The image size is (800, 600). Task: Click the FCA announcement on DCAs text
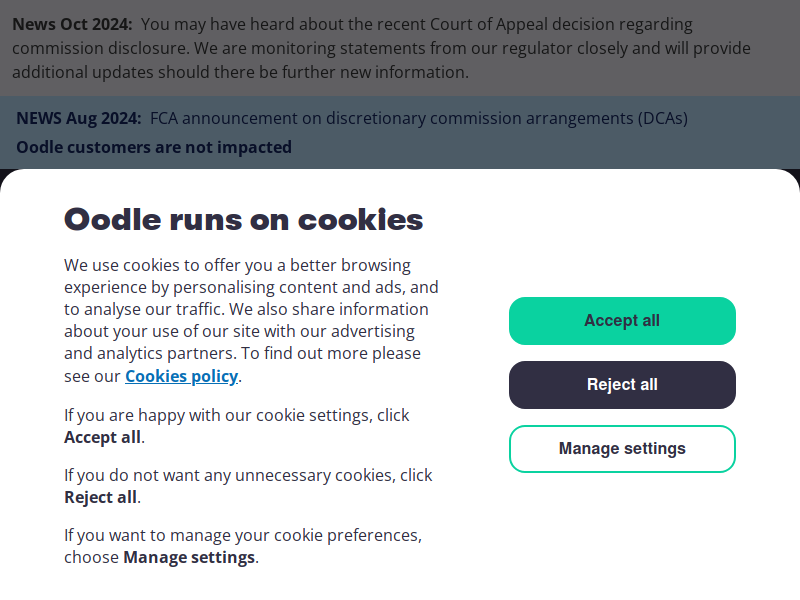[419, 118]
